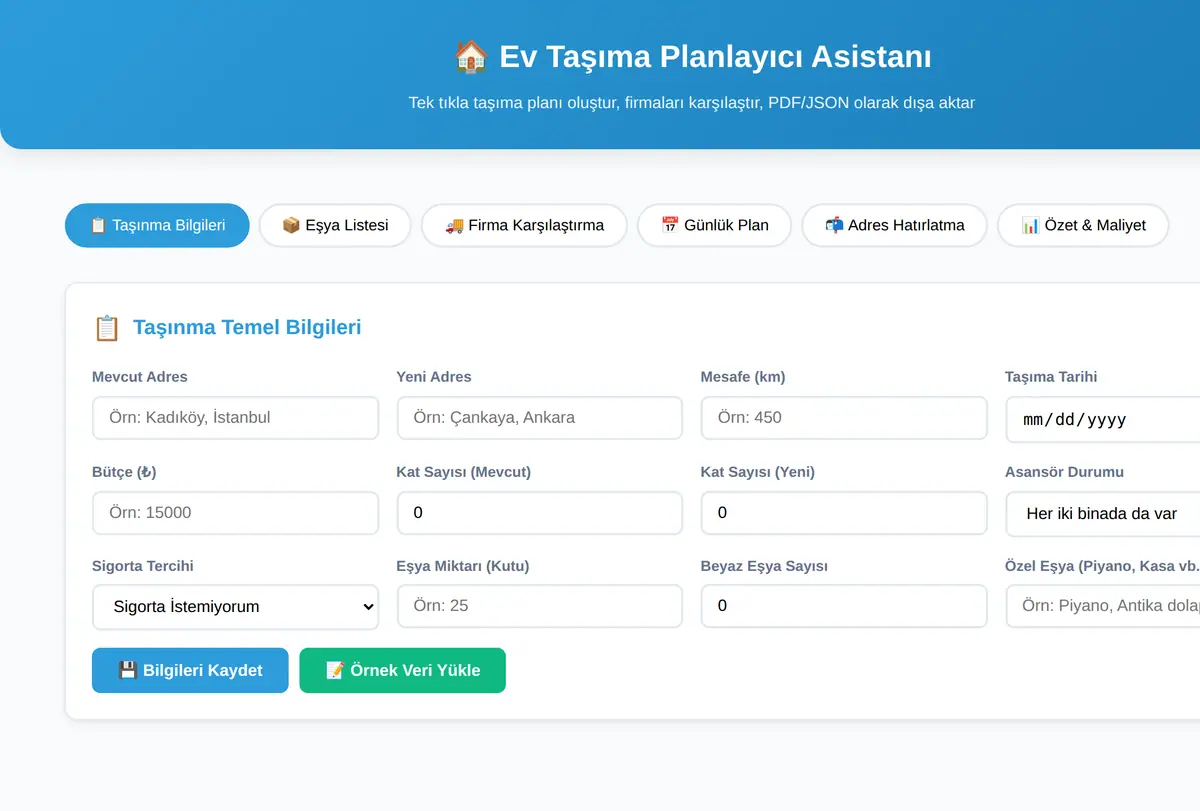Open the Taşıma Tarihi date picker
Screen dimensions: 1200x811
click(x=1102, y=419)
